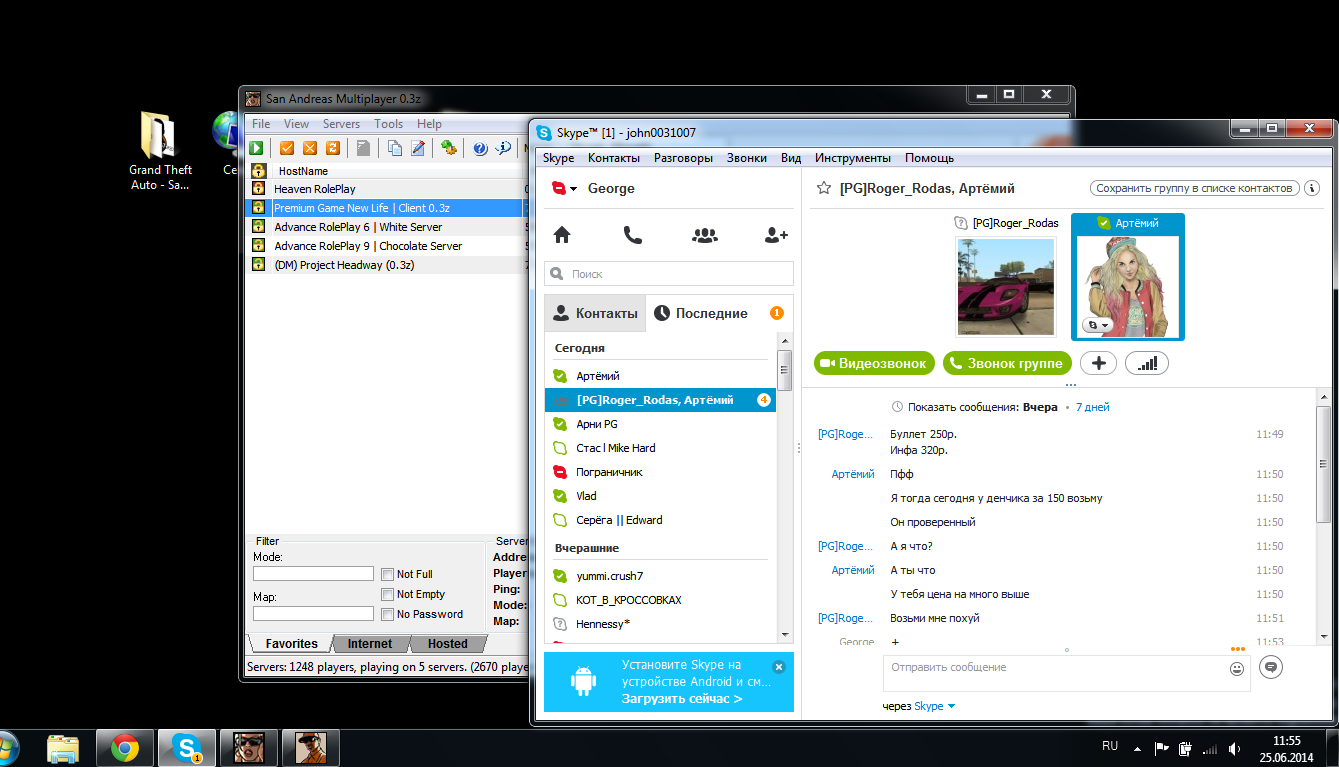Click the Copy Server Info icon

394,148
